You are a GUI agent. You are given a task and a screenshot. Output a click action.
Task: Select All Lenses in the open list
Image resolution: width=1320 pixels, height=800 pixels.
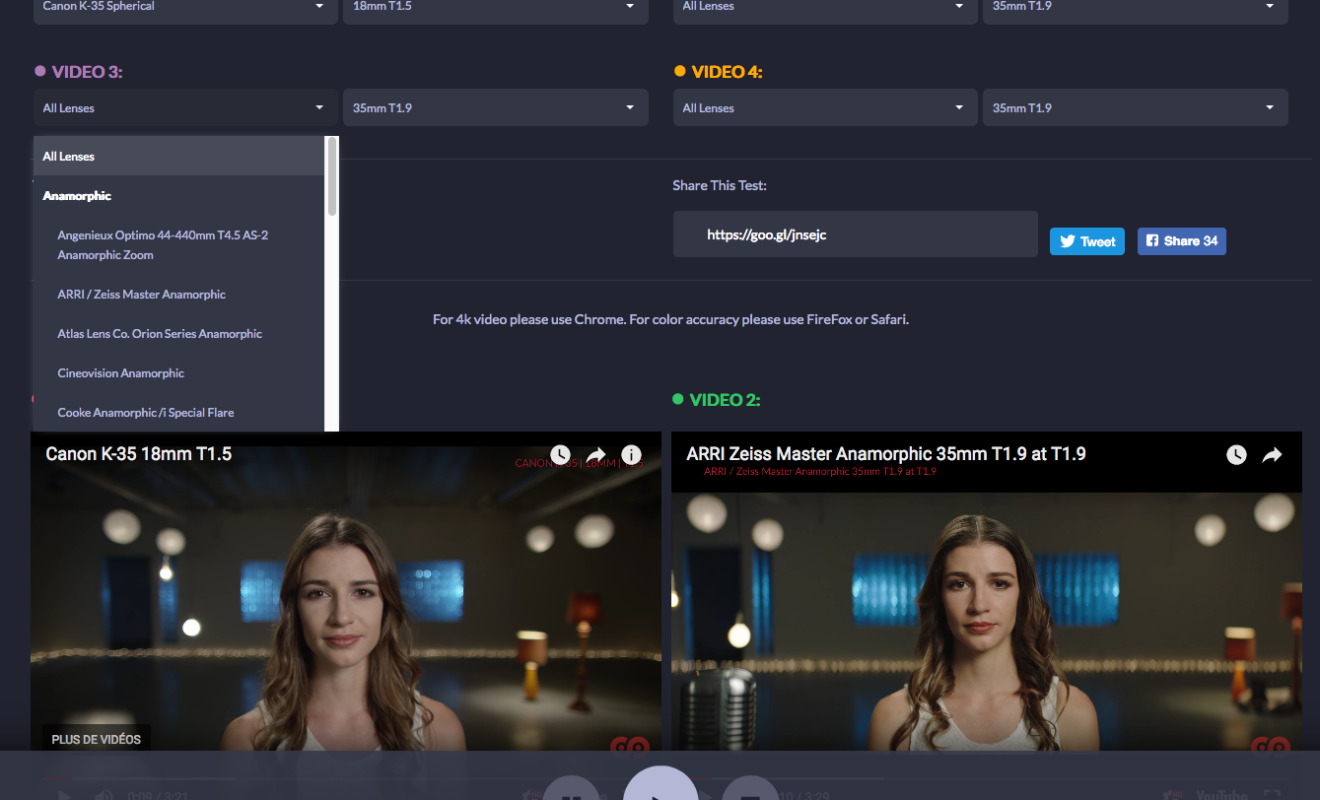(179, 156)
